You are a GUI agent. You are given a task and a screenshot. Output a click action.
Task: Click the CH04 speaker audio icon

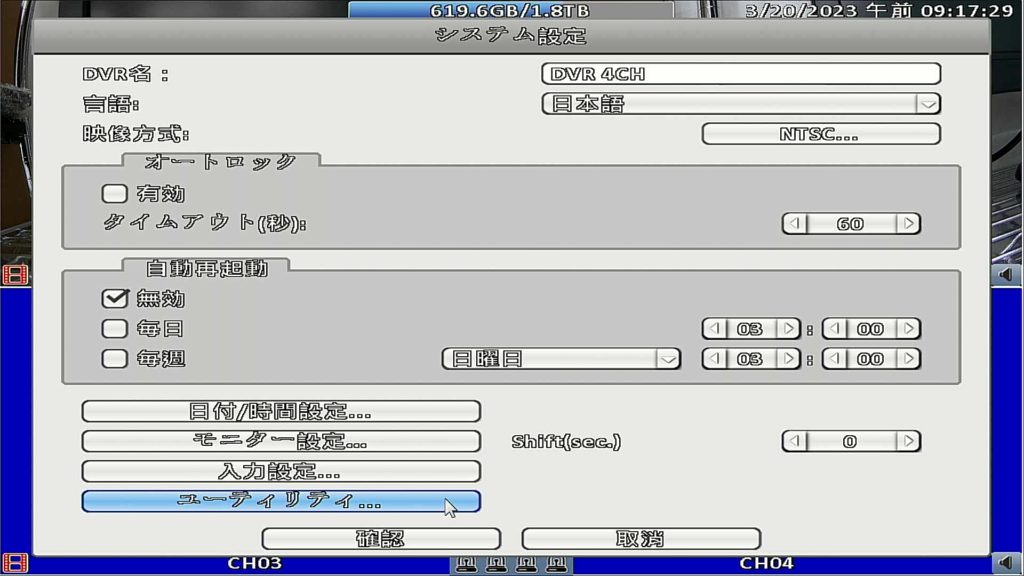(1006, 563)
